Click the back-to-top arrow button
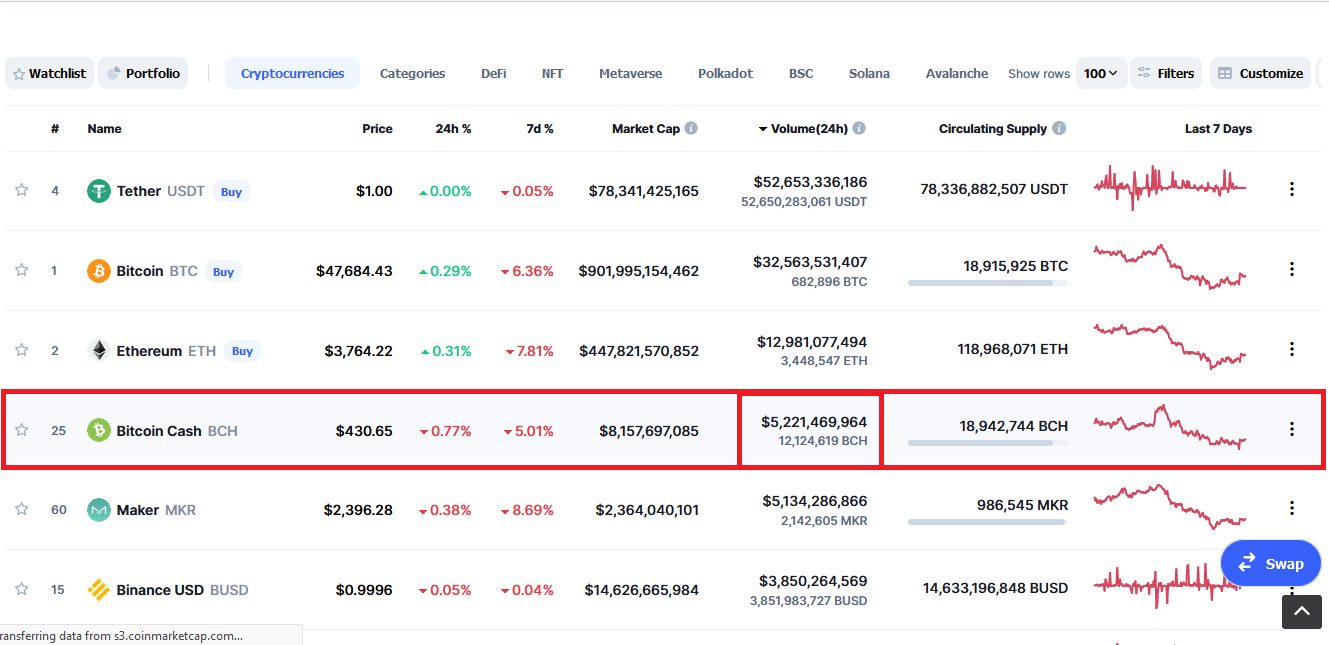 1301,611
